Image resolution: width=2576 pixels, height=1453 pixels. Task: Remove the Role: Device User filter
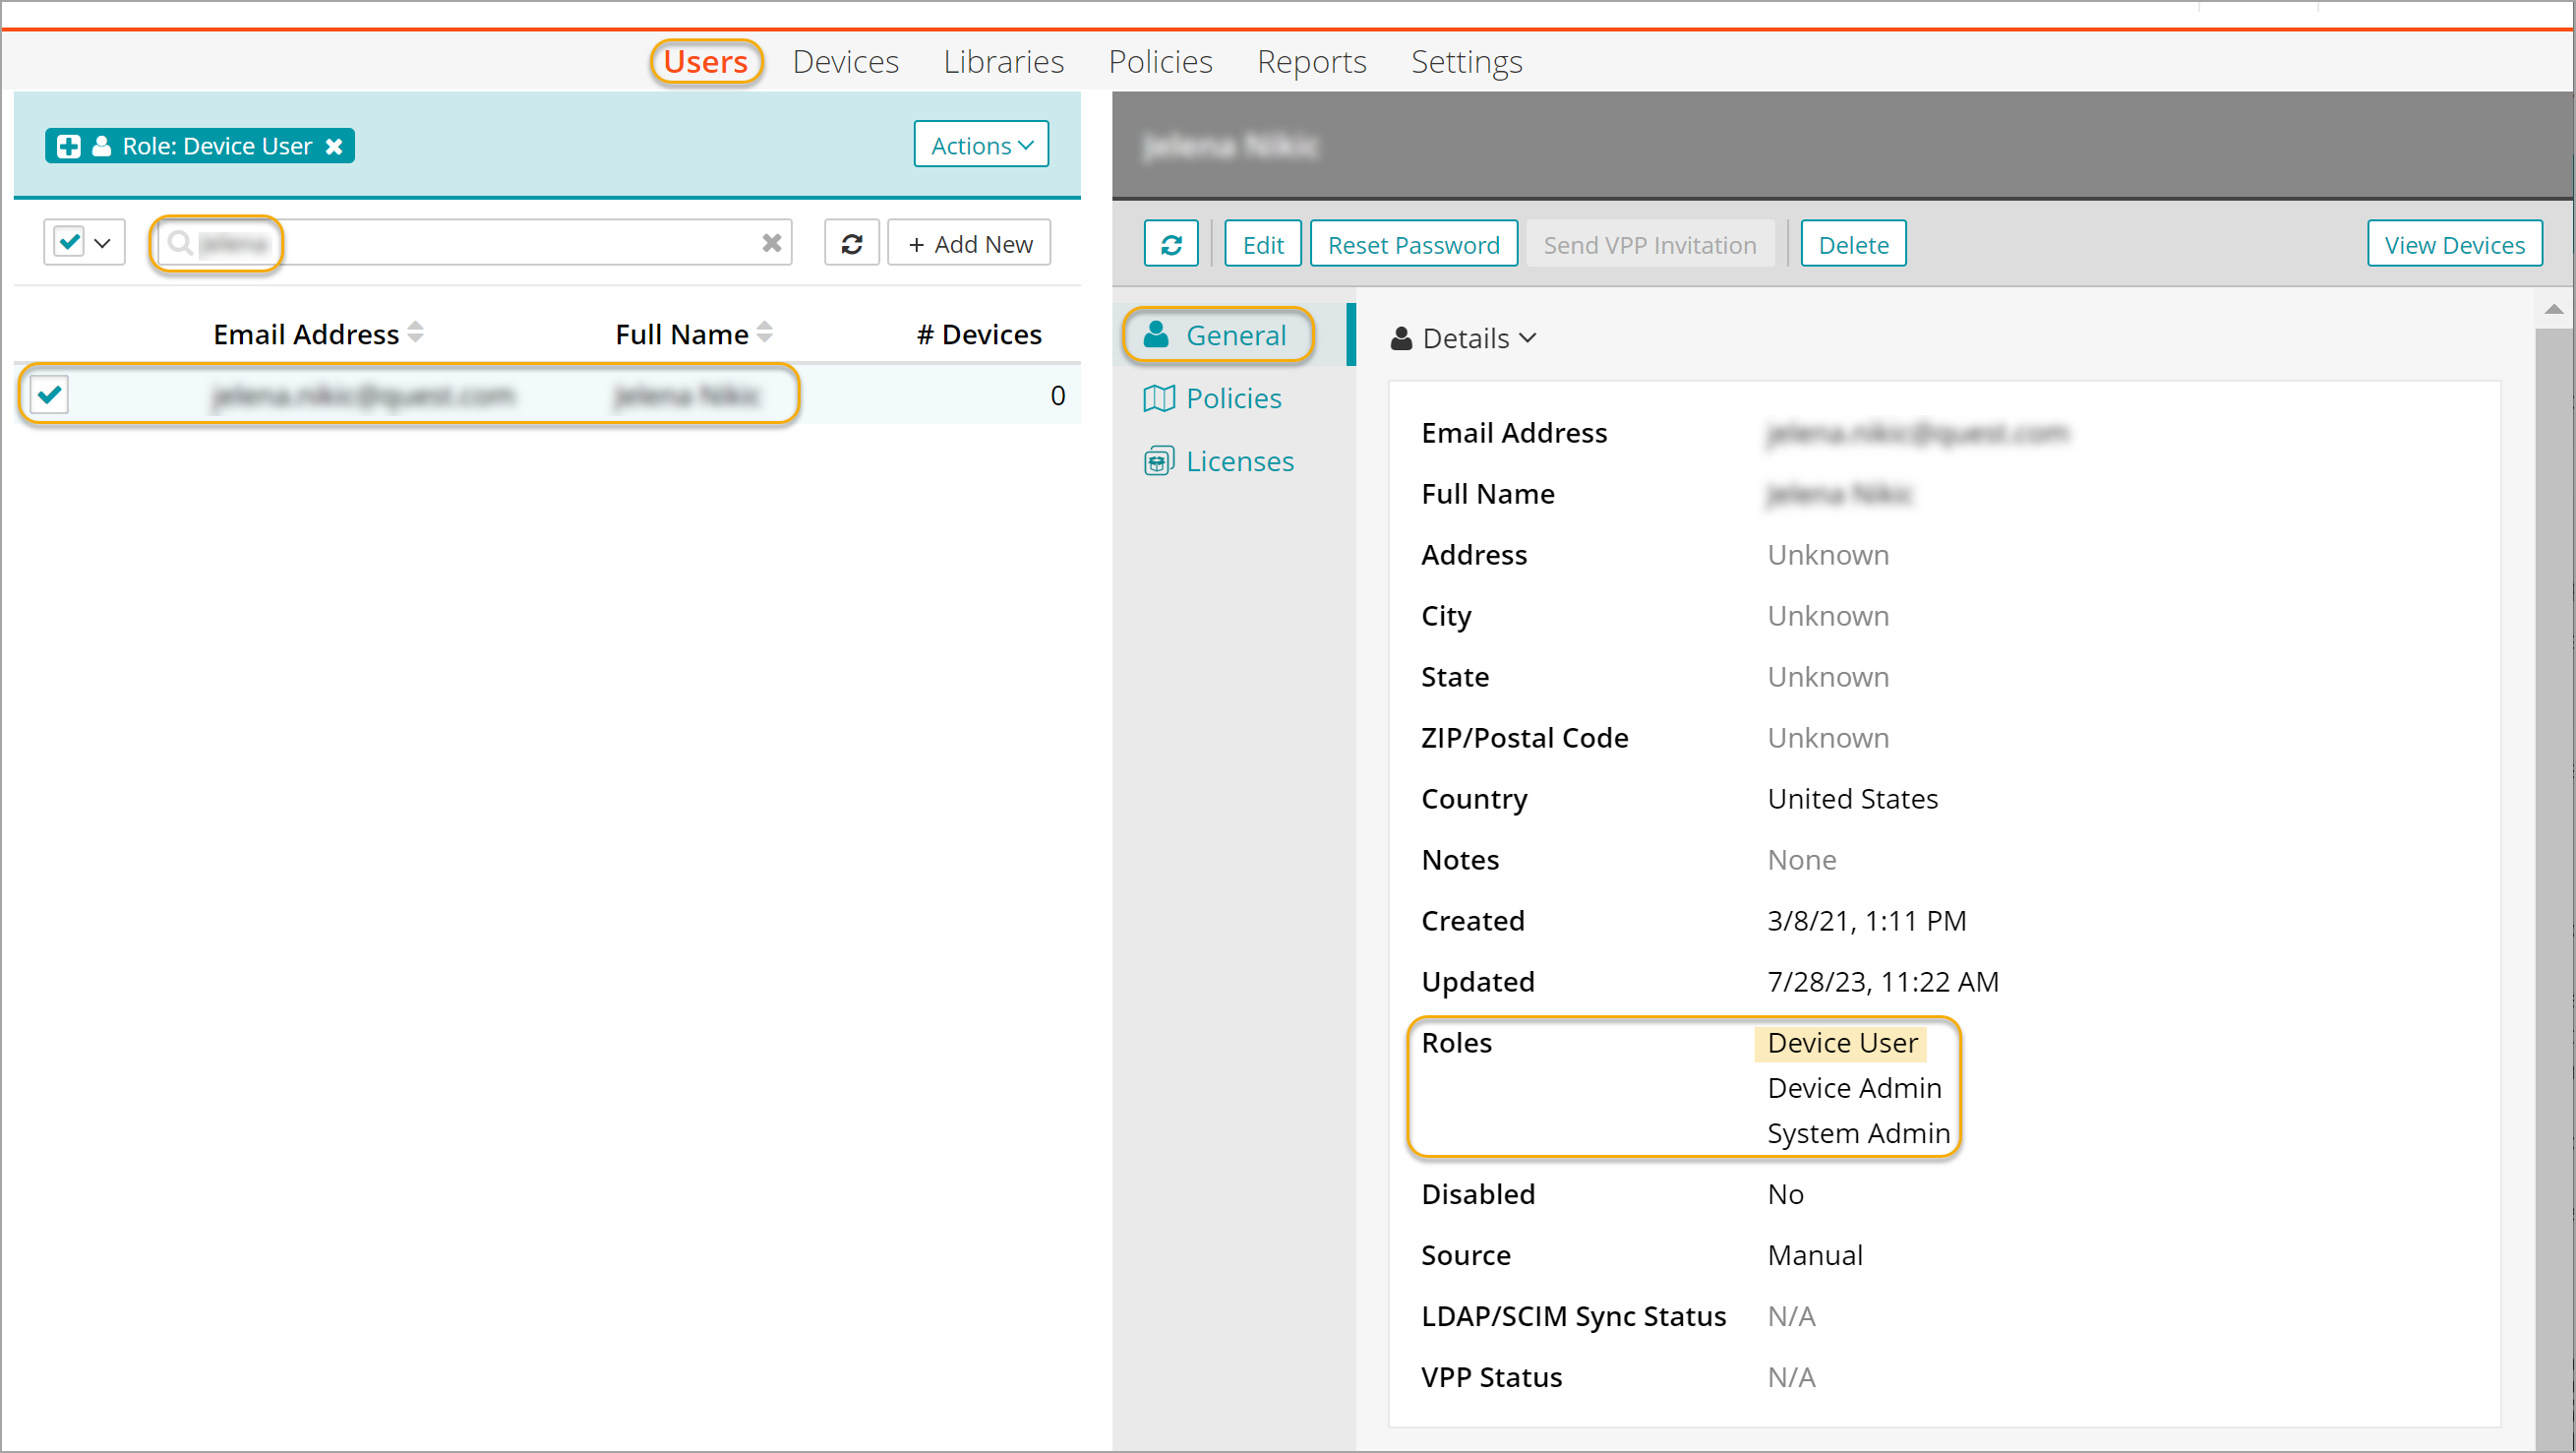(x=334, y=146)
